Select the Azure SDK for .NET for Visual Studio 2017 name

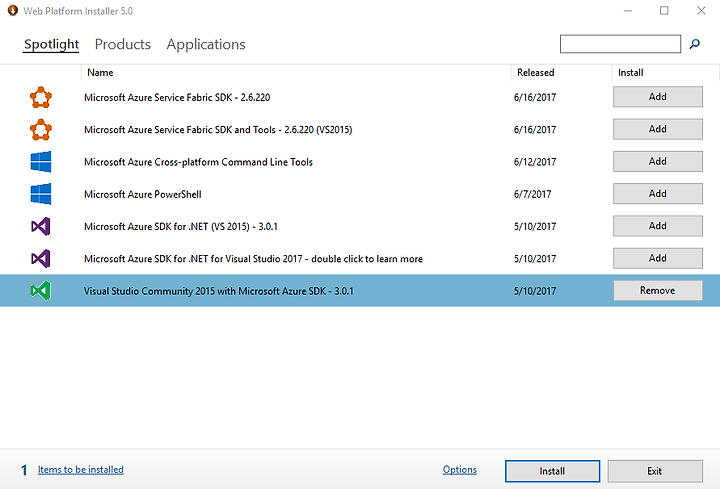pos(253,259)
